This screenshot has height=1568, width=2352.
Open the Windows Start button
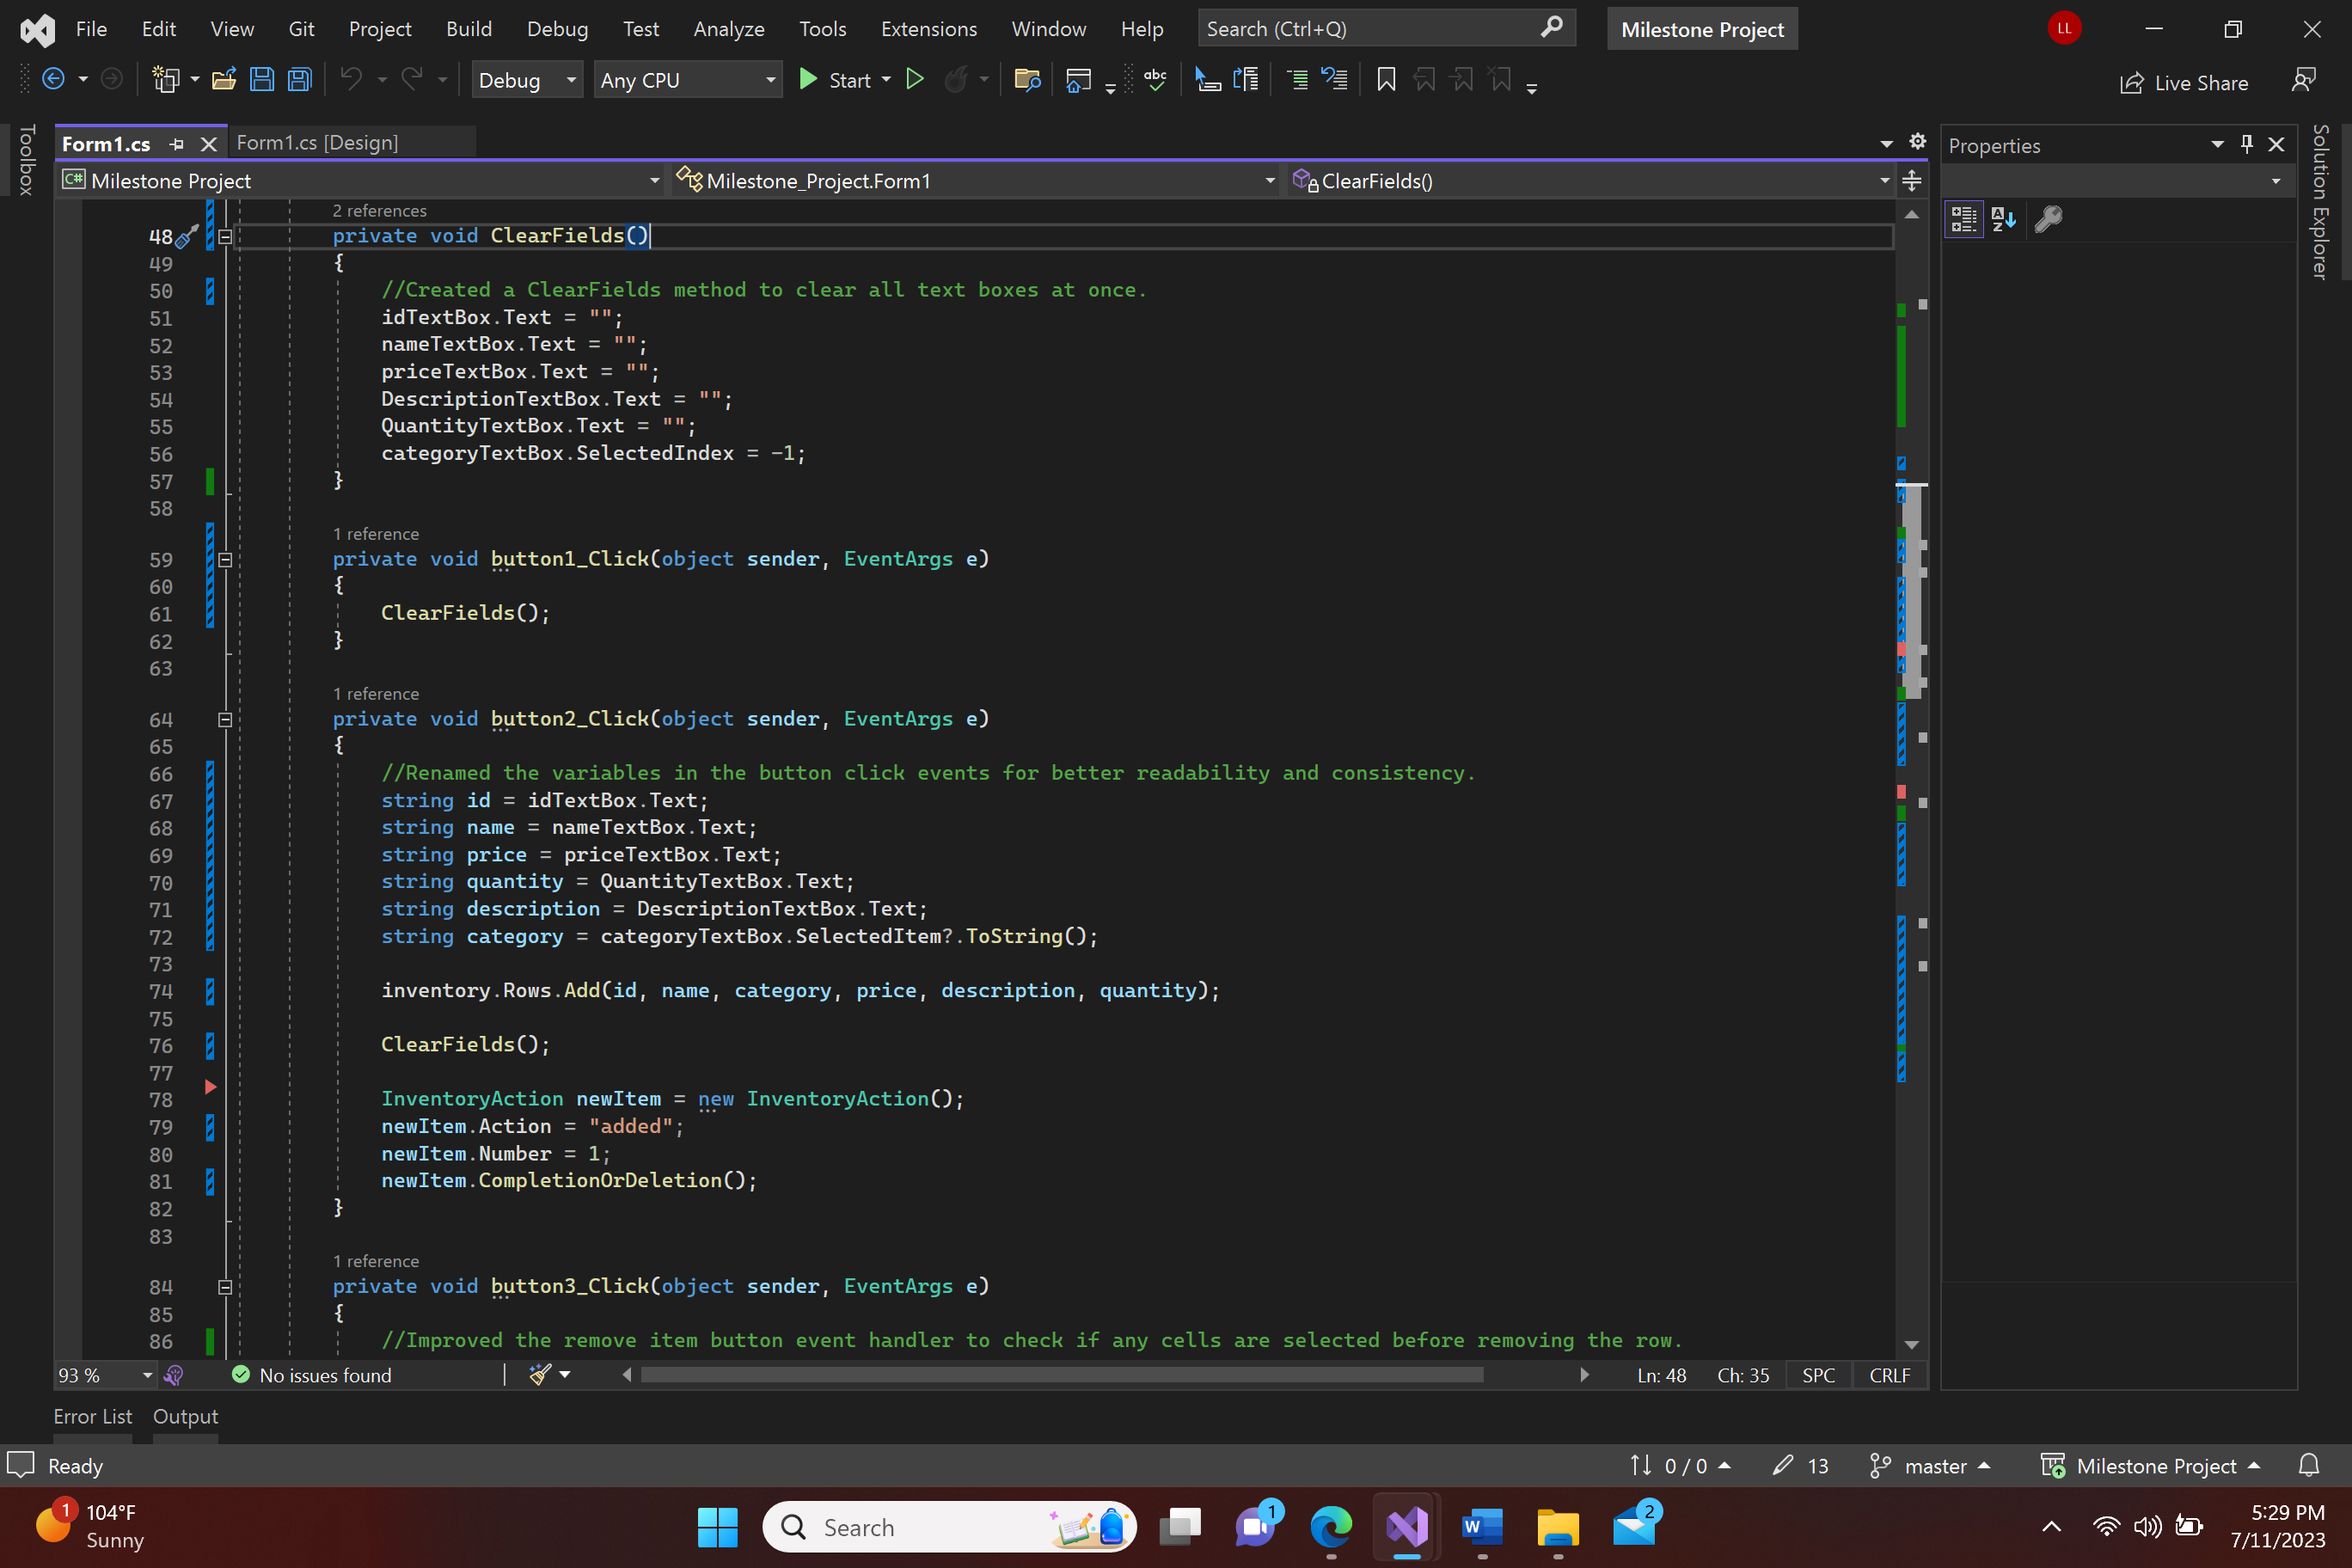pos(717,1526)
